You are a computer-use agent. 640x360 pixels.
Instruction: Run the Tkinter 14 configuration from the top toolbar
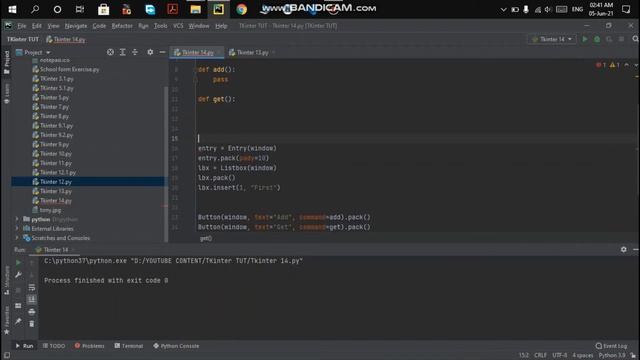585,39
